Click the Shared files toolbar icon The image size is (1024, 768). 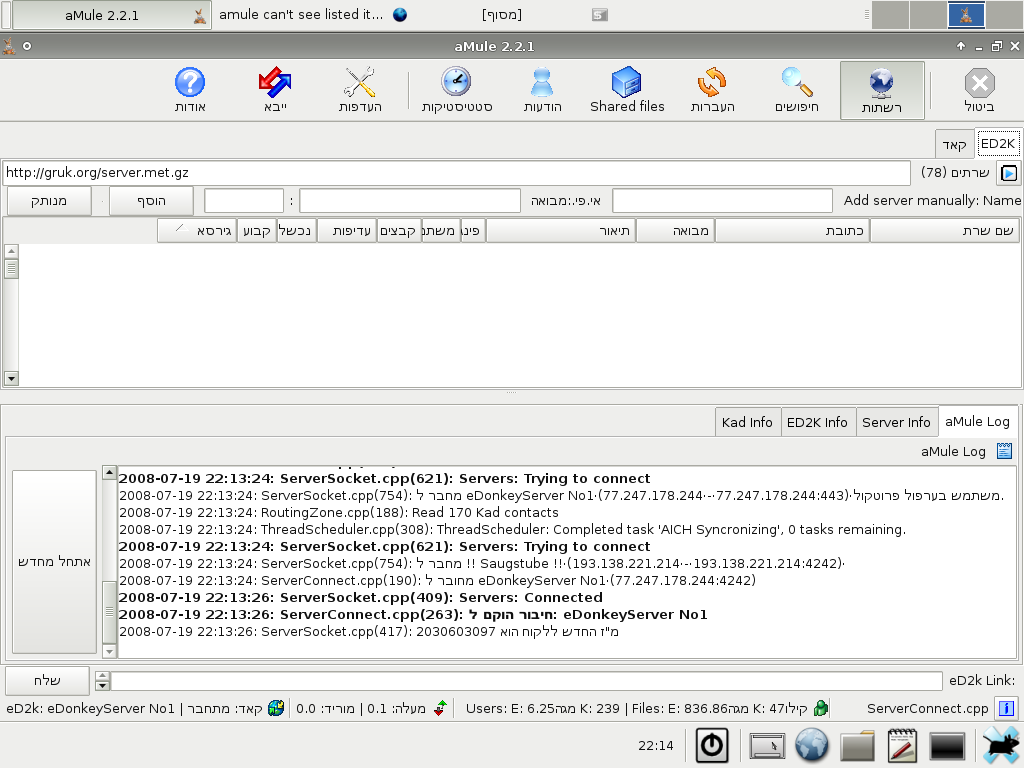(x=627, y=90)
